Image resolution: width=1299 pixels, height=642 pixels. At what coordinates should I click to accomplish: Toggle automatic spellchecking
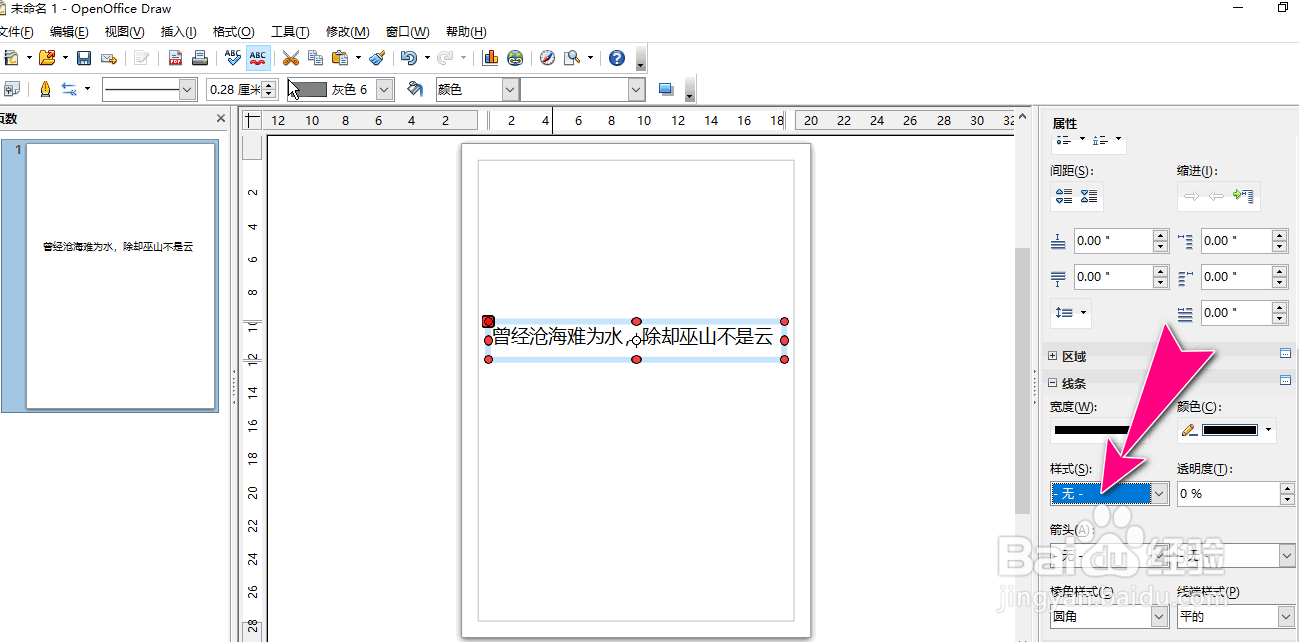point(258,58)
